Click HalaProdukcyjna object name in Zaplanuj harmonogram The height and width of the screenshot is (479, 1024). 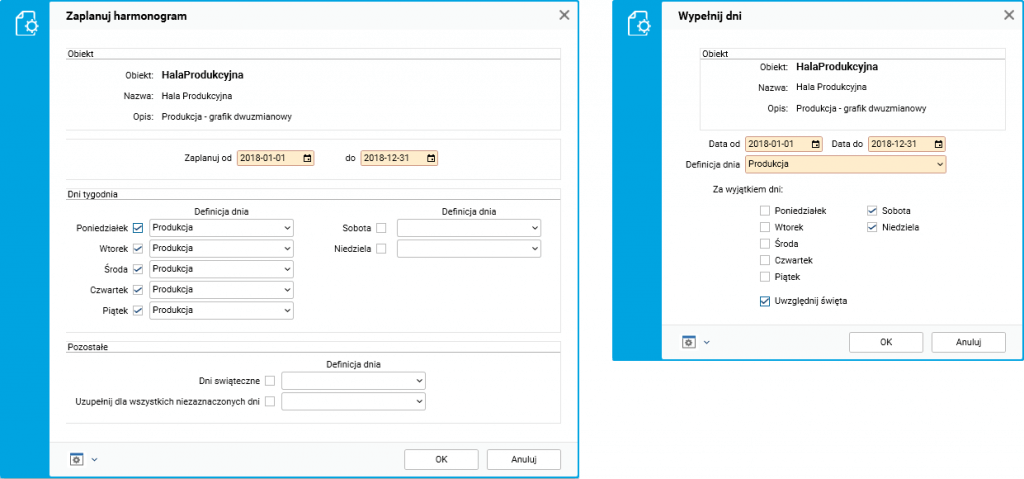pos(202,75)
